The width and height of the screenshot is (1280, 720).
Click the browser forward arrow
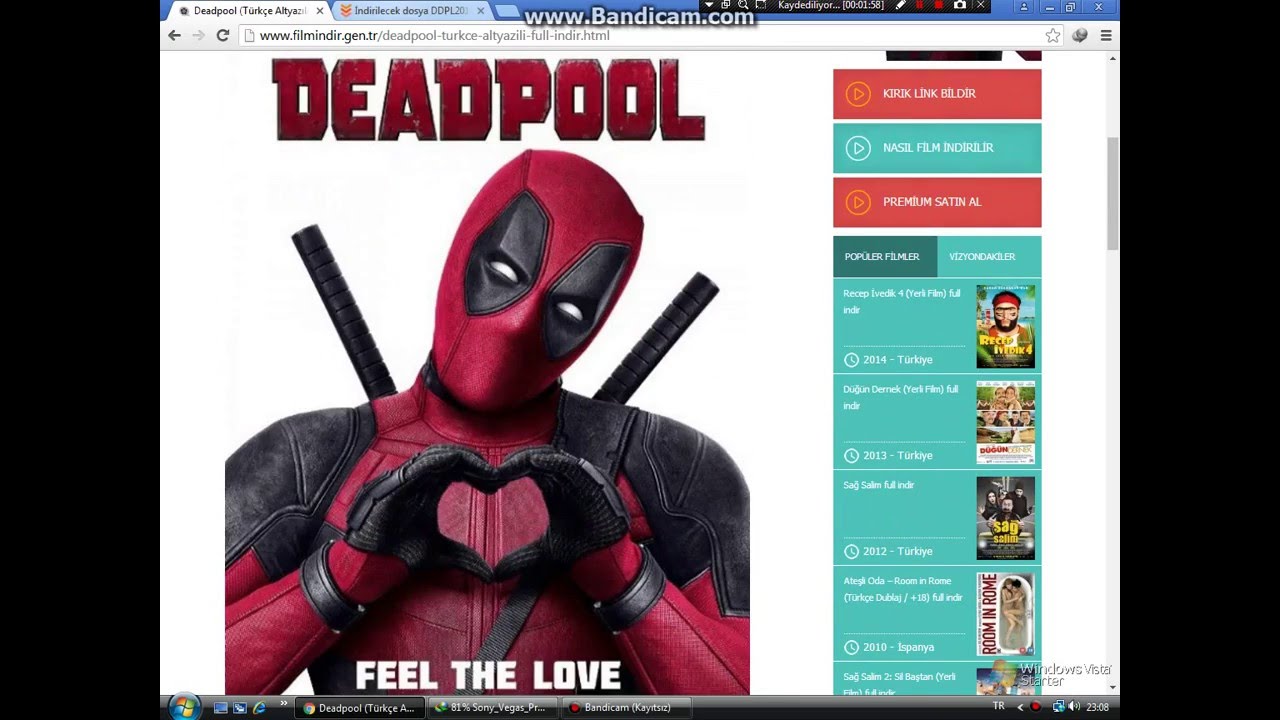pyautogui.click(x=199, y=35)
